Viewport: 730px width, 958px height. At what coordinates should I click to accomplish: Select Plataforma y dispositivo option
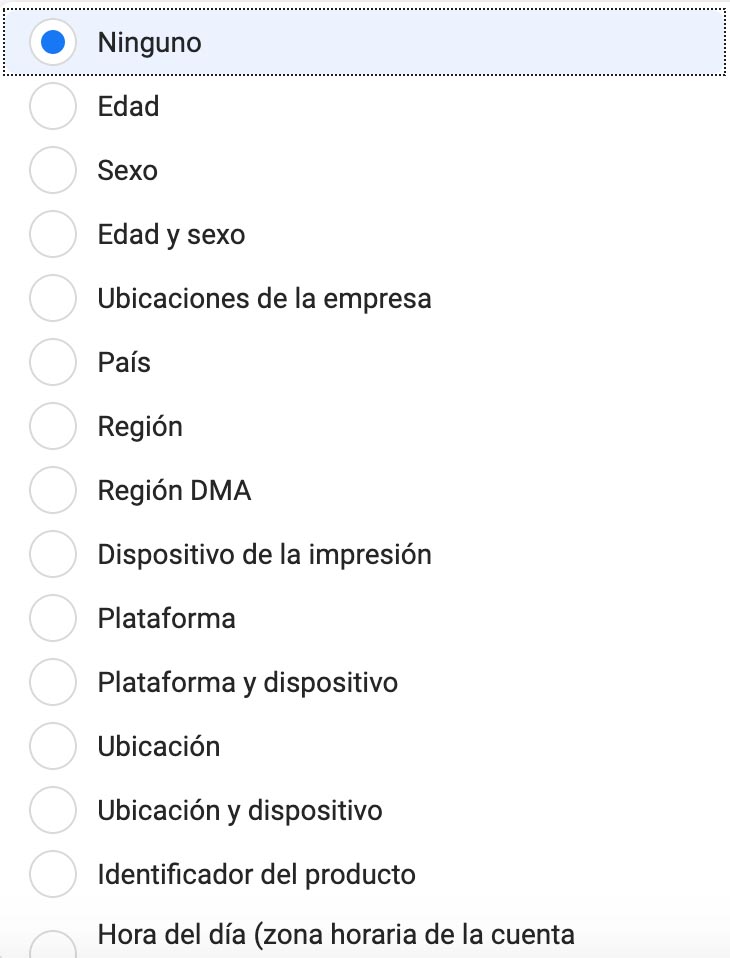52,682
